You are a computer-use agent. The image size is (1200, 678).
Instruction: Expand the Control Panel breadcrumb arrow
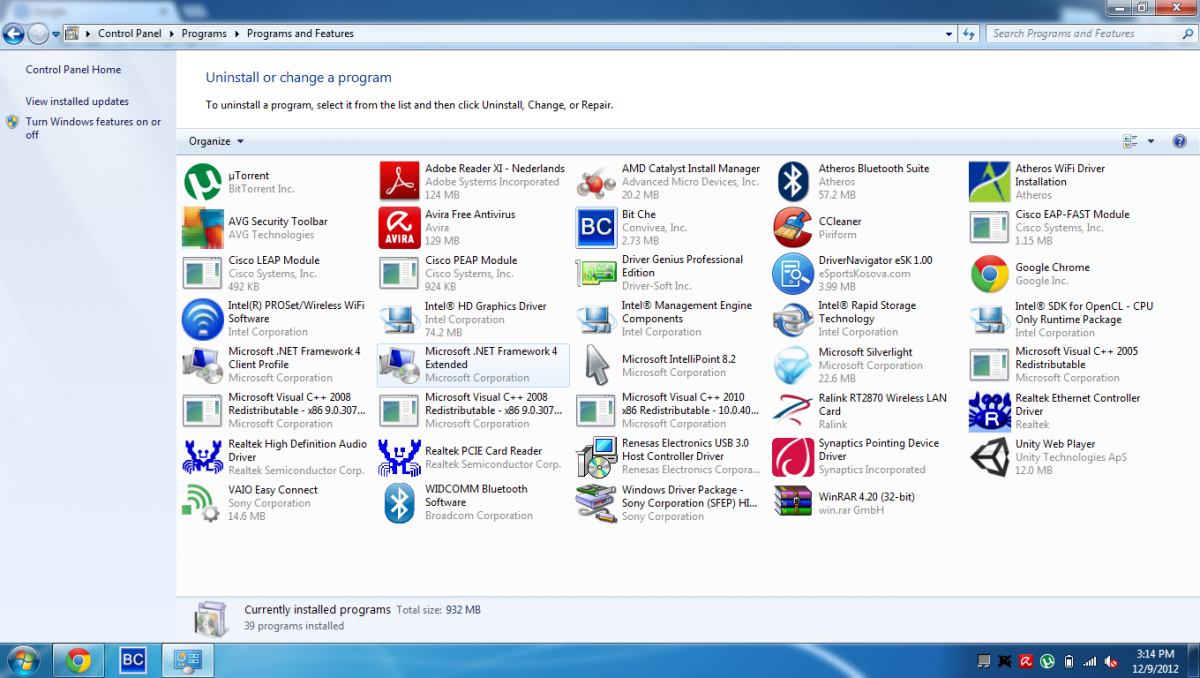(172, 34)
